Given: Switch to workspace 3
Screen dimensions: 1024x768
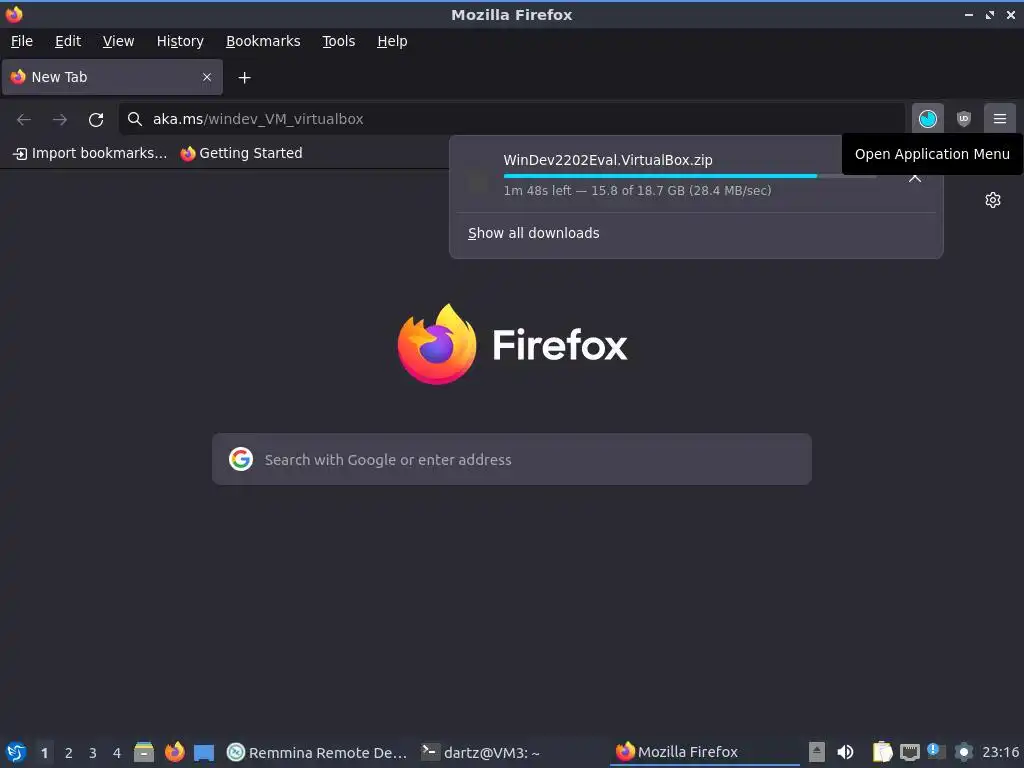Looking at the screenshot, I should (93, 753).
